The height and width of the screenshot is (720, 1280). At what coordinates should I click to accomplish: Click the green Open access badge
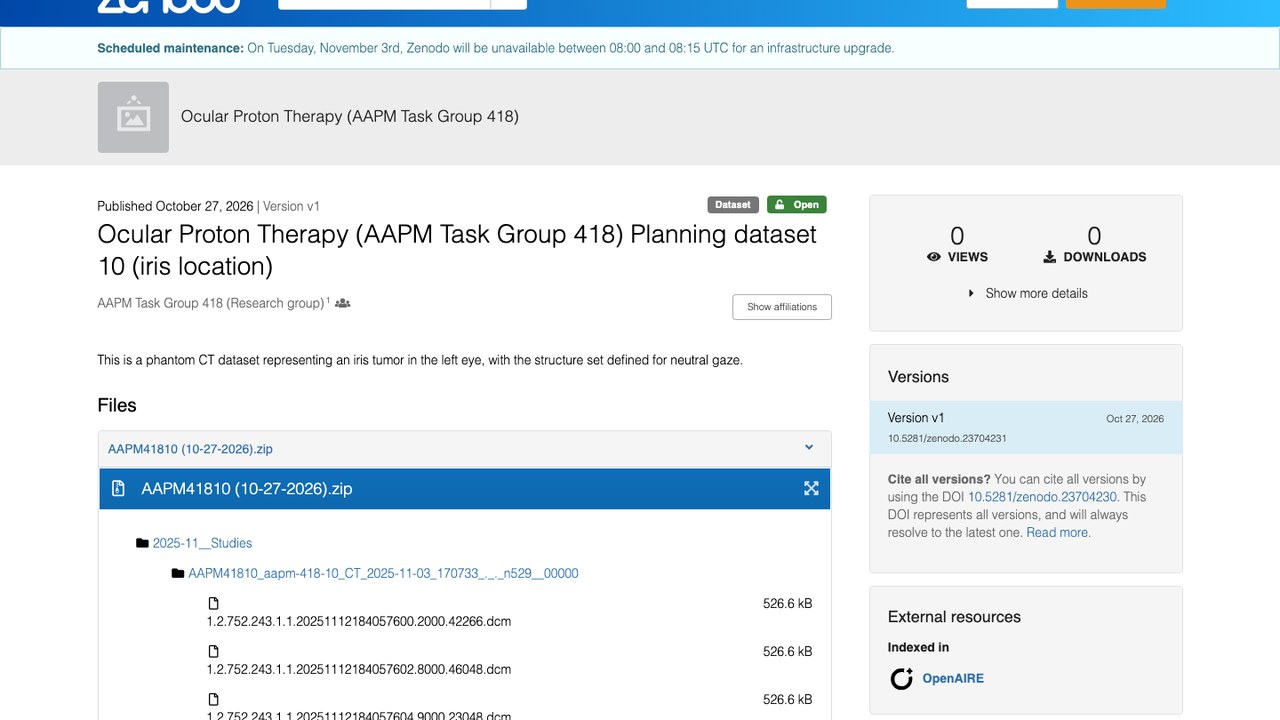[x=797, y=205]
